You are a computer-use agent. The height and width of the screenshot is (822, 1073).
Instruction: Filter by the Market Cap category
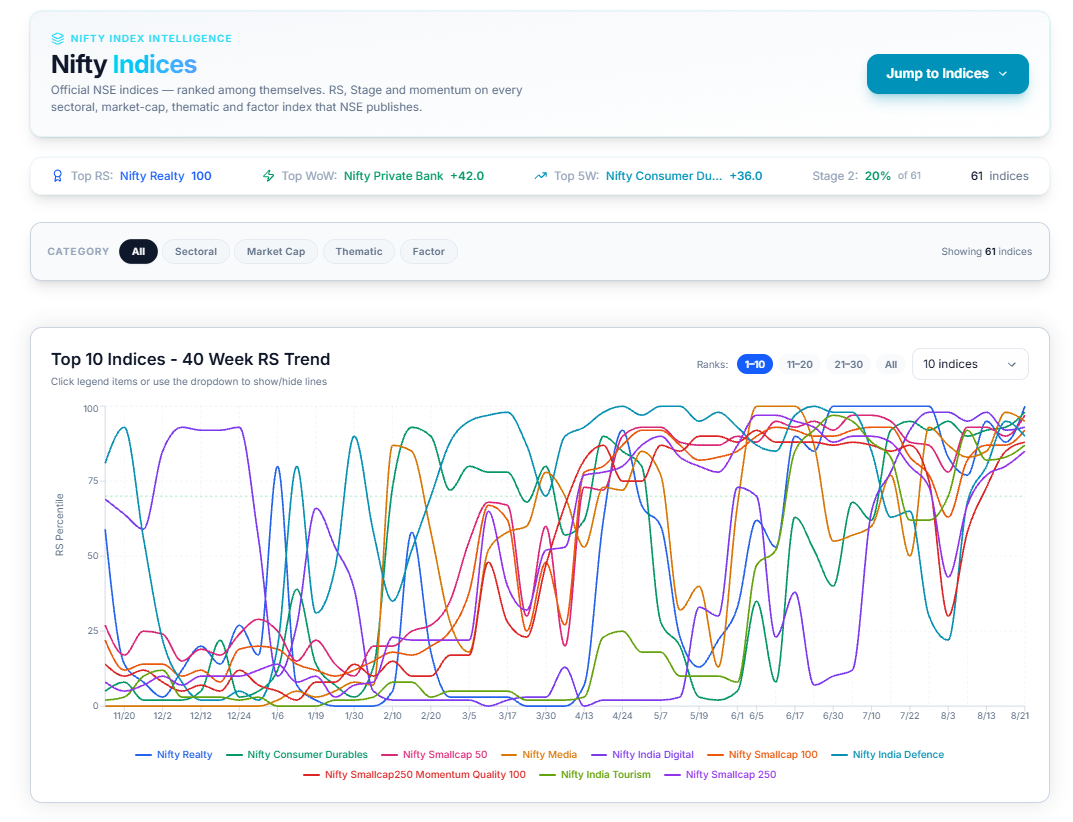[276, 251]
